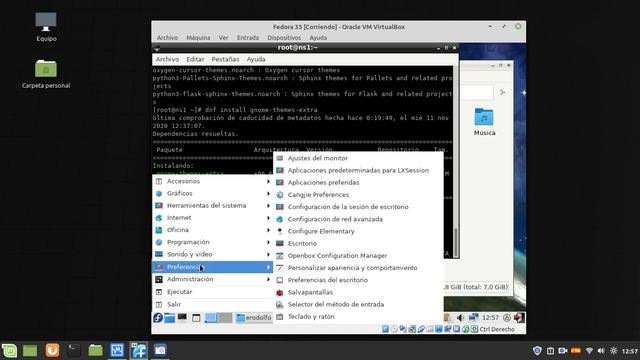This screenshot has width=640, height=360.
Task: Click Personalizar apariencia y comportamiento icon
Action: pos(280,268)
